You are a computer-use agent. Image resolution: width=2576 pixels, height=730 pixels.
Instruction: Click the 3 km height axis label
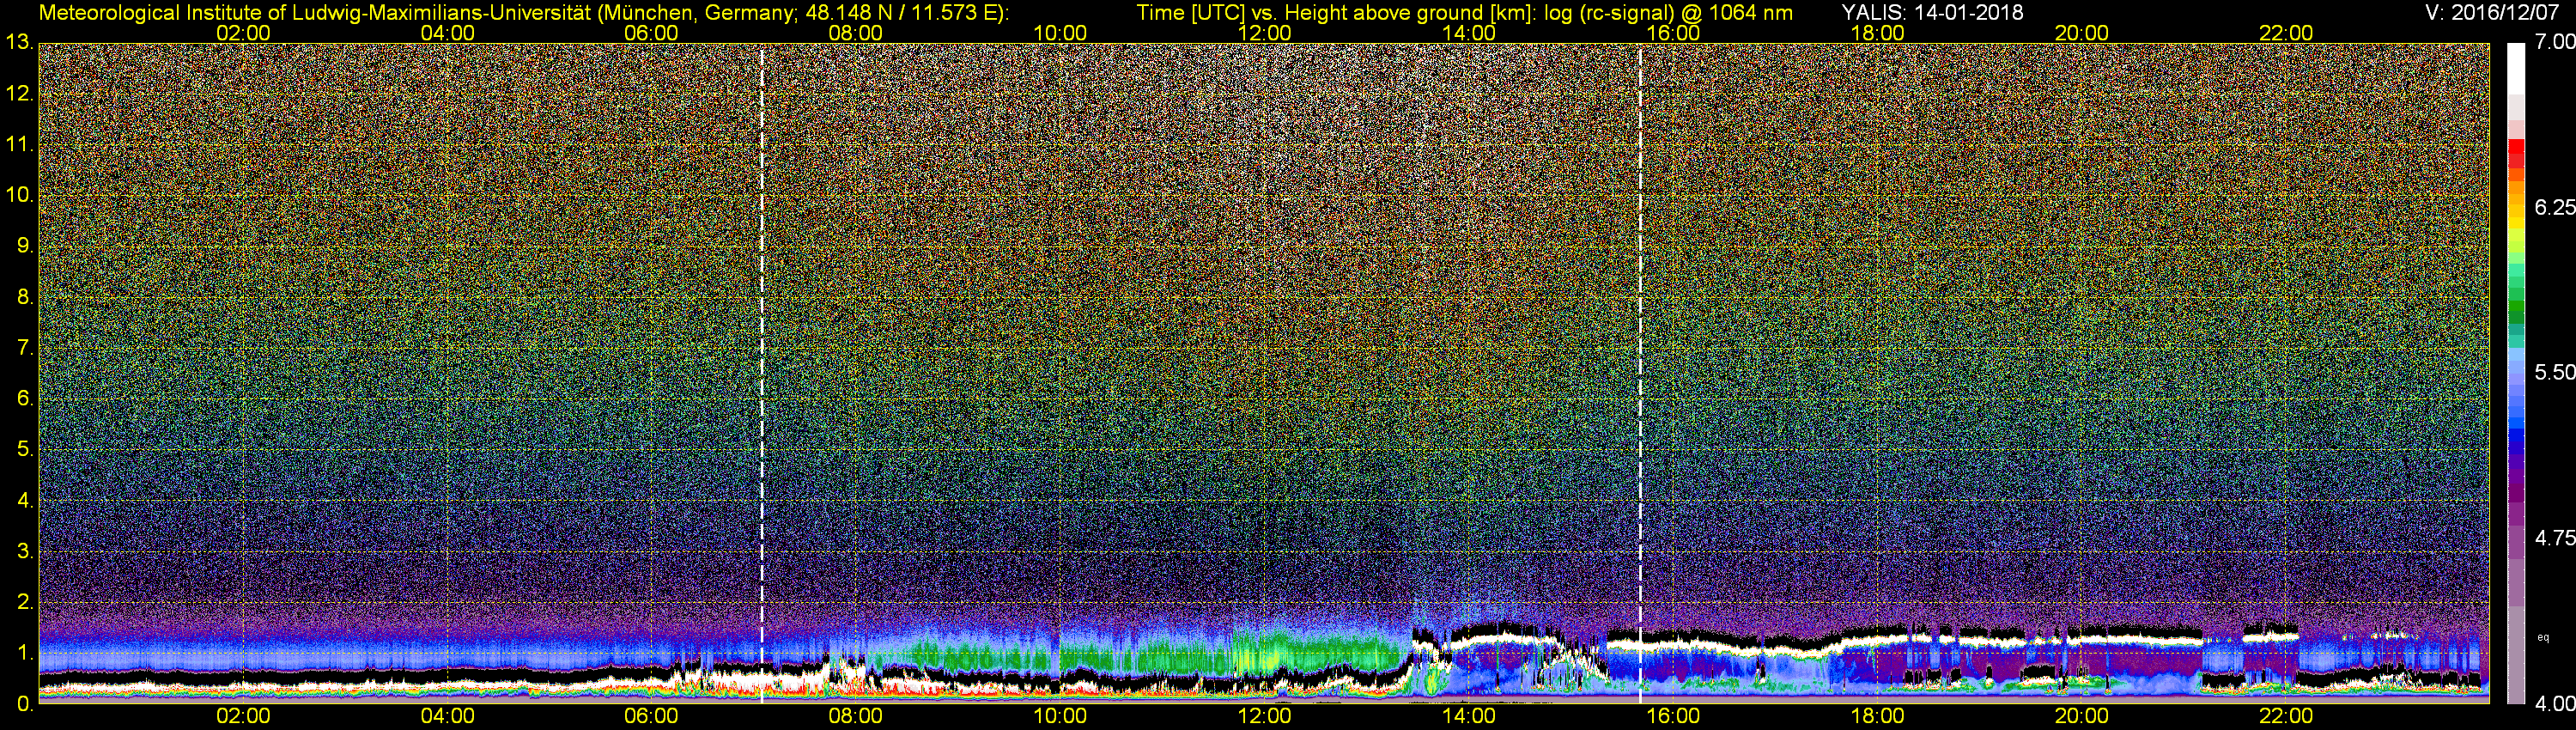tap(25, 551)
